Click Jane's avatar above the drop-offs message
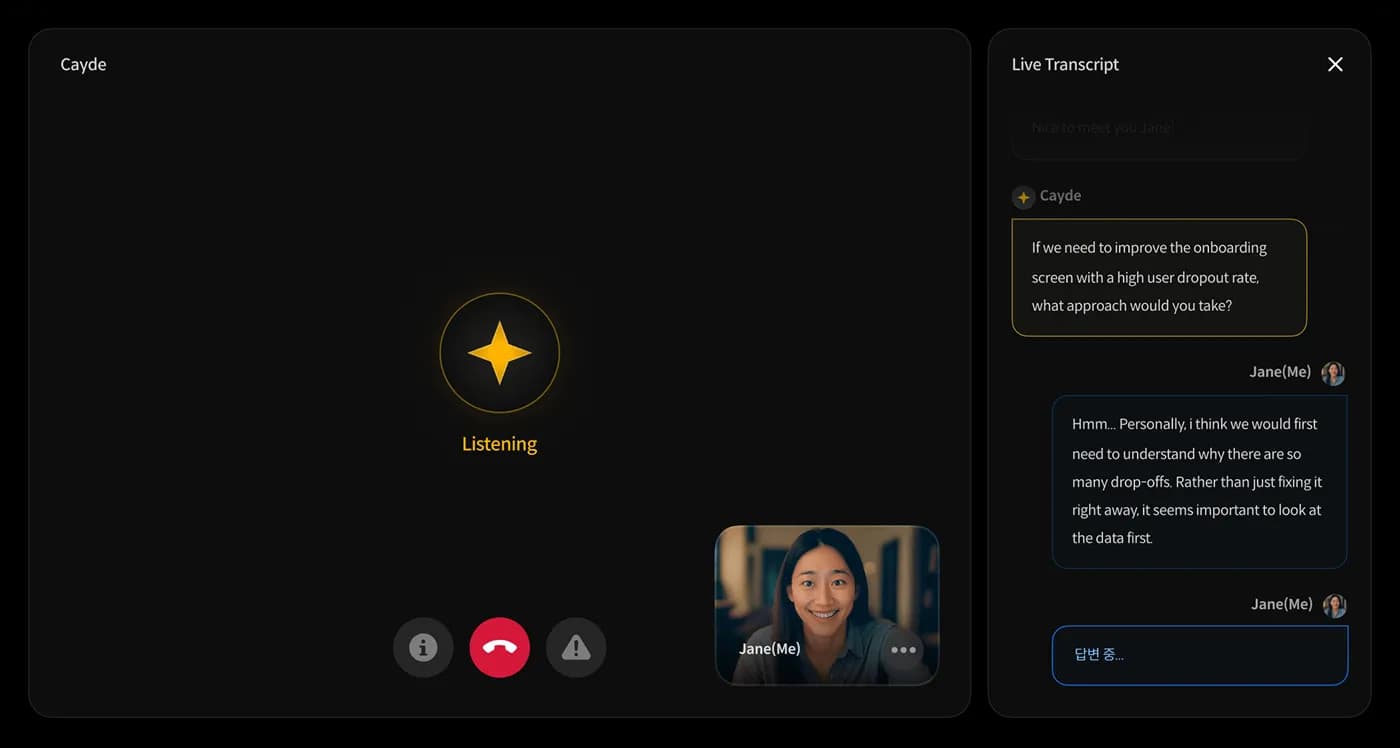This screenshot has width=1400, height=748. tap(1333, 373)
